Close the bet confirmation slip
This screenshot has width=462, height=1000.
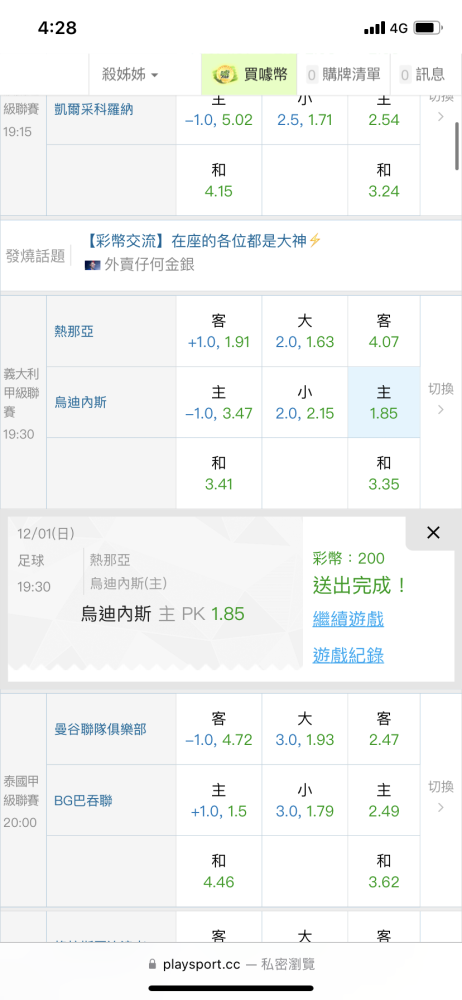[x=433, y=533]
